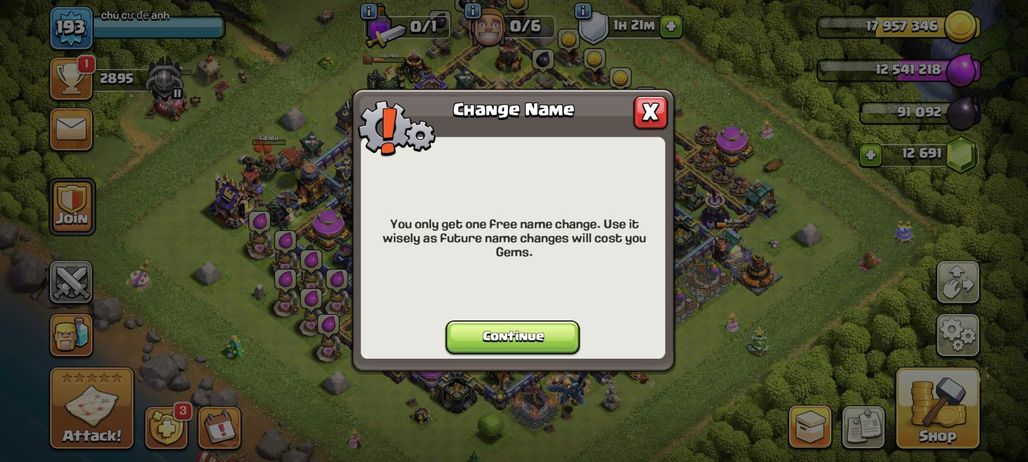The height and width of the screenshot is (462, 1028).
Task: Click the green Continue button
Action: (x=512, y=337)
